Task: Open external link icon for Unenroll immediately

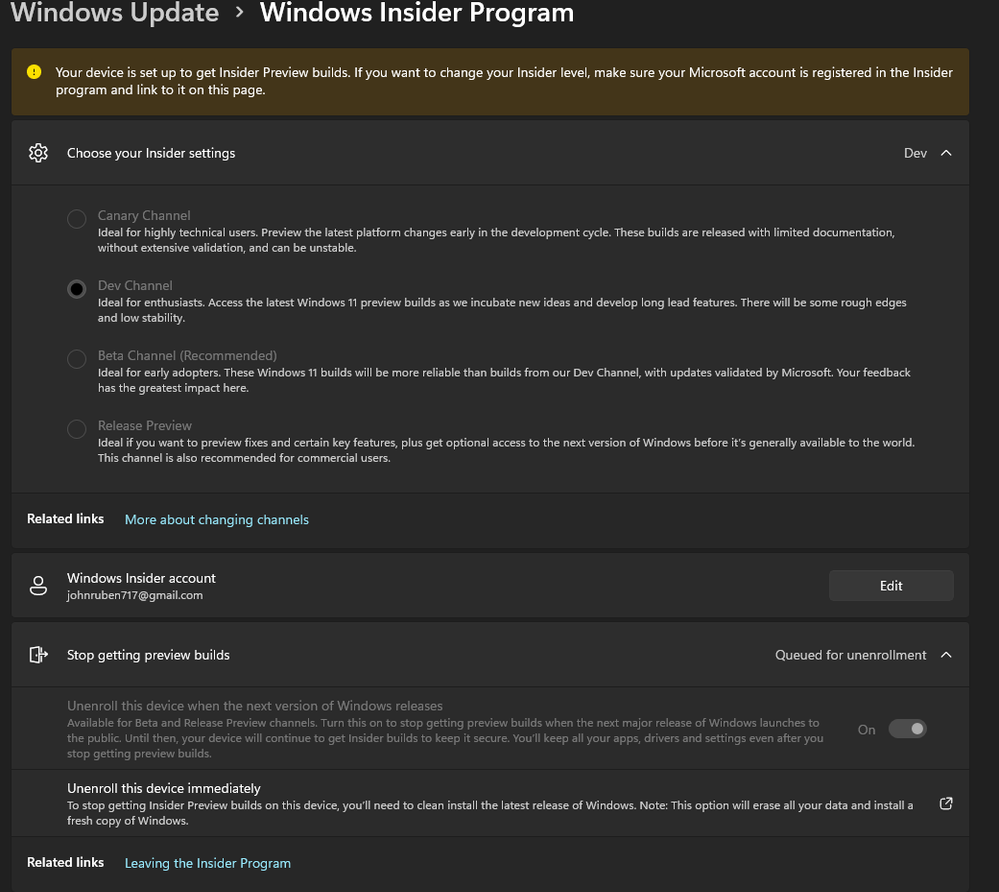Action: coord(946,803)
